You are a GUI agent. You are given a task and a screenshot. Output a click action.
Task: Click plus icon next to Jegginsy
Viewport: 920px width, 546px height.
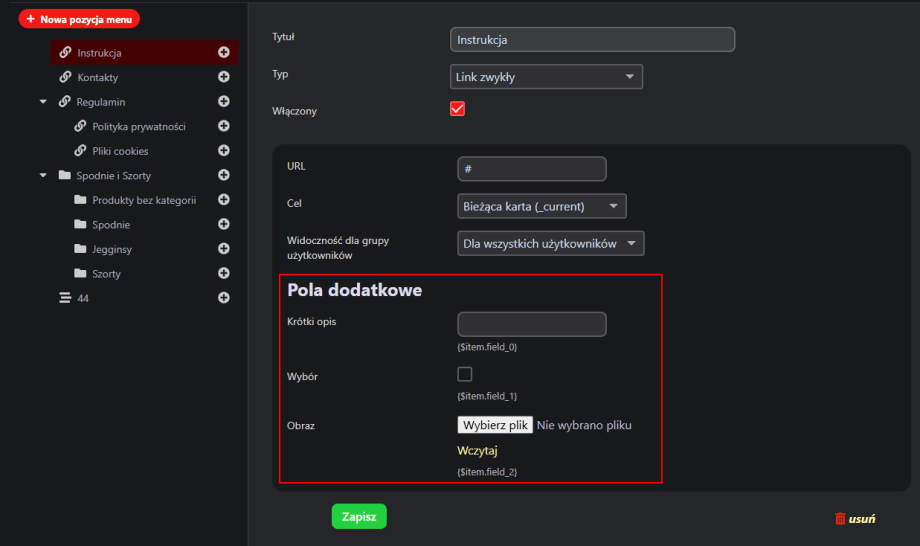224,249
